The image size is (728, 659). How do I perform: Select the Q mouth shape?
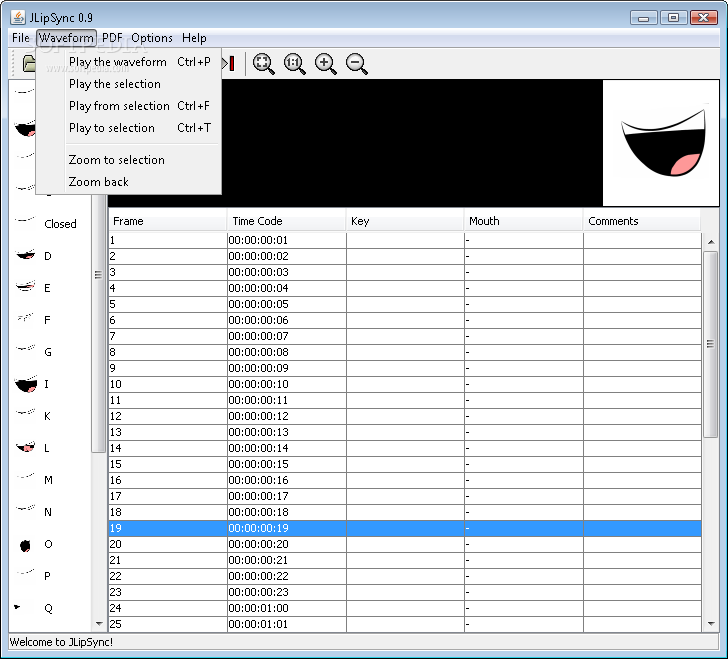click(33, 608)
